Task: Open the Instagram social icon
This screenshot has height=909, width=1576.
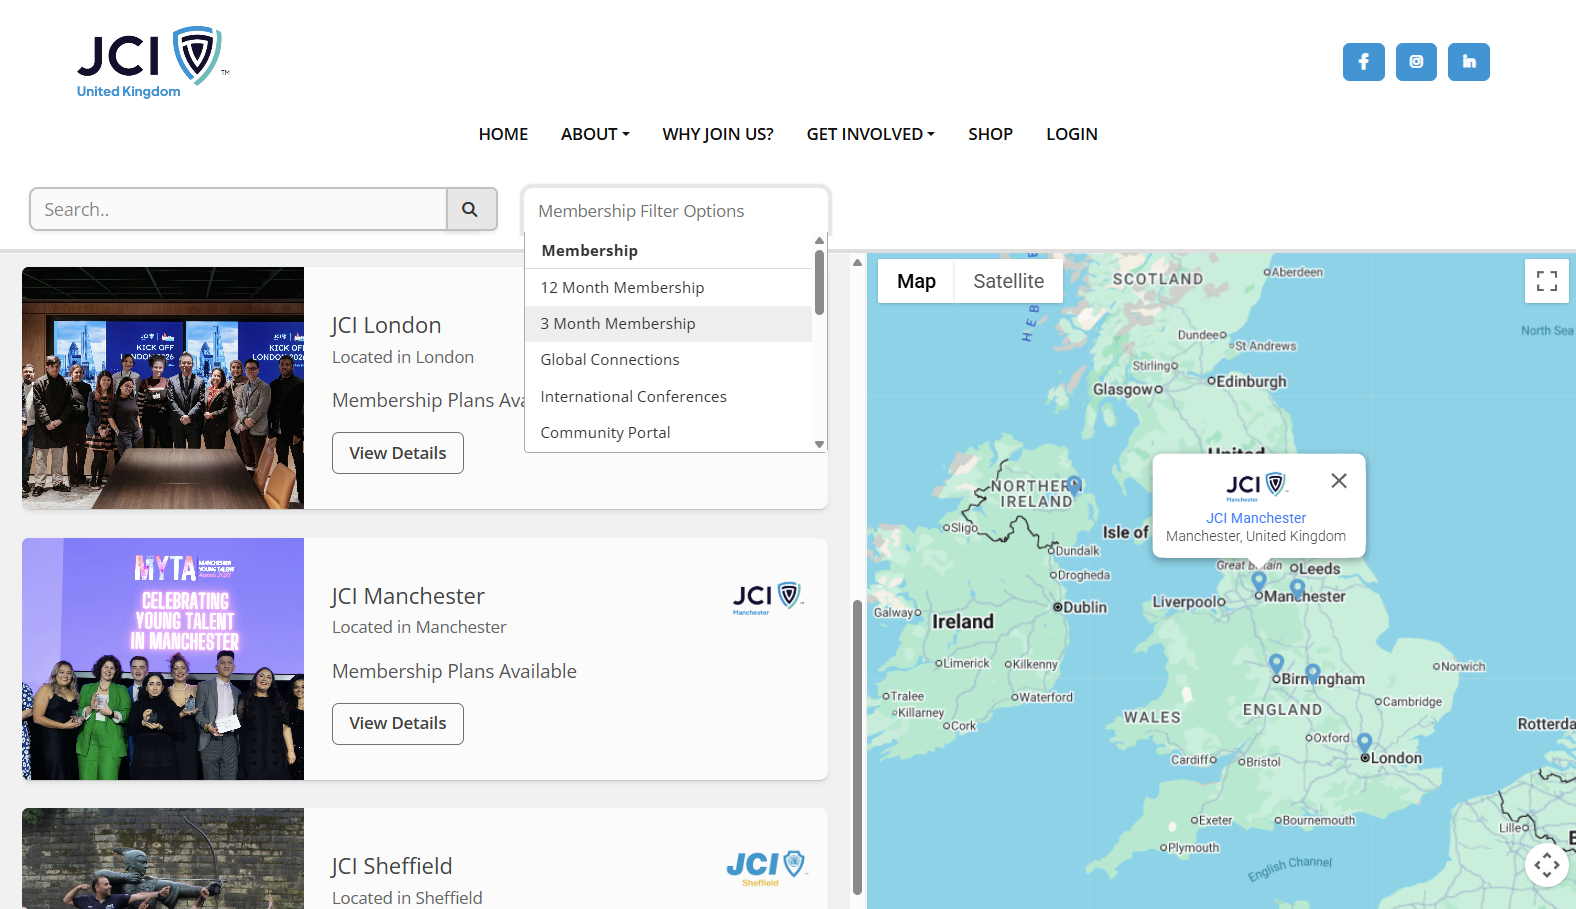Action: pos(1416,62)
